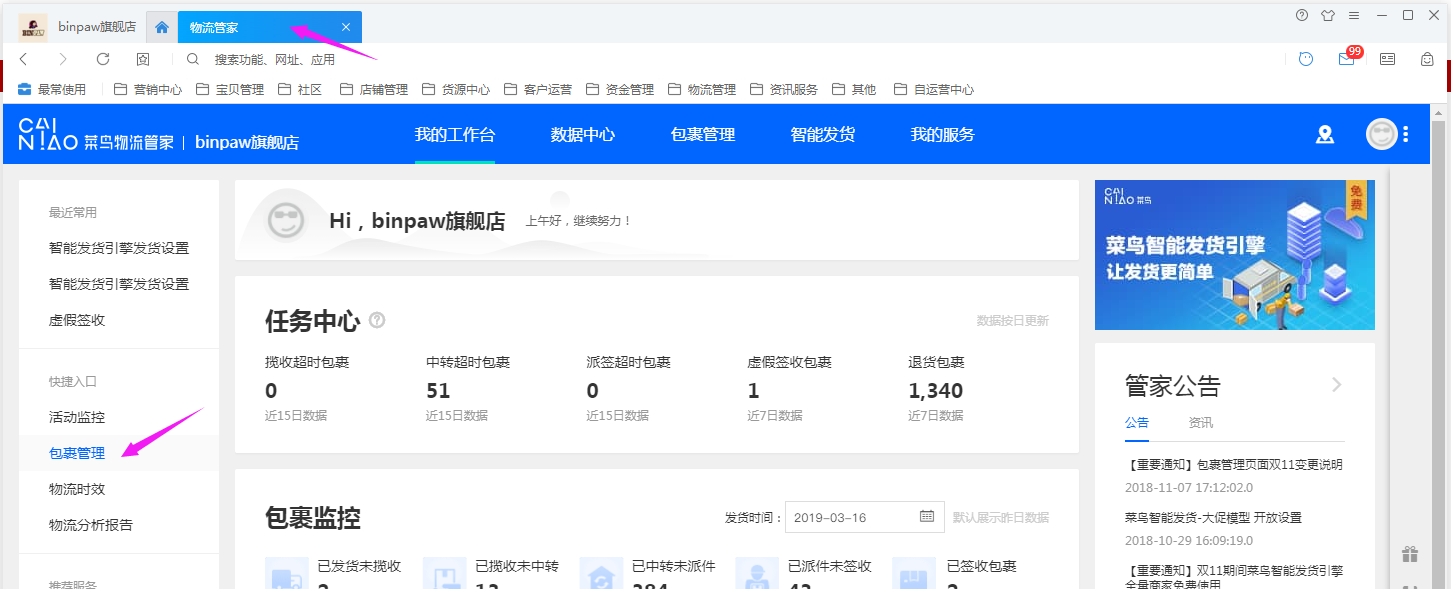Switch to the 物流管家 browser tab

pyautogui.click(x=270, y=27)
